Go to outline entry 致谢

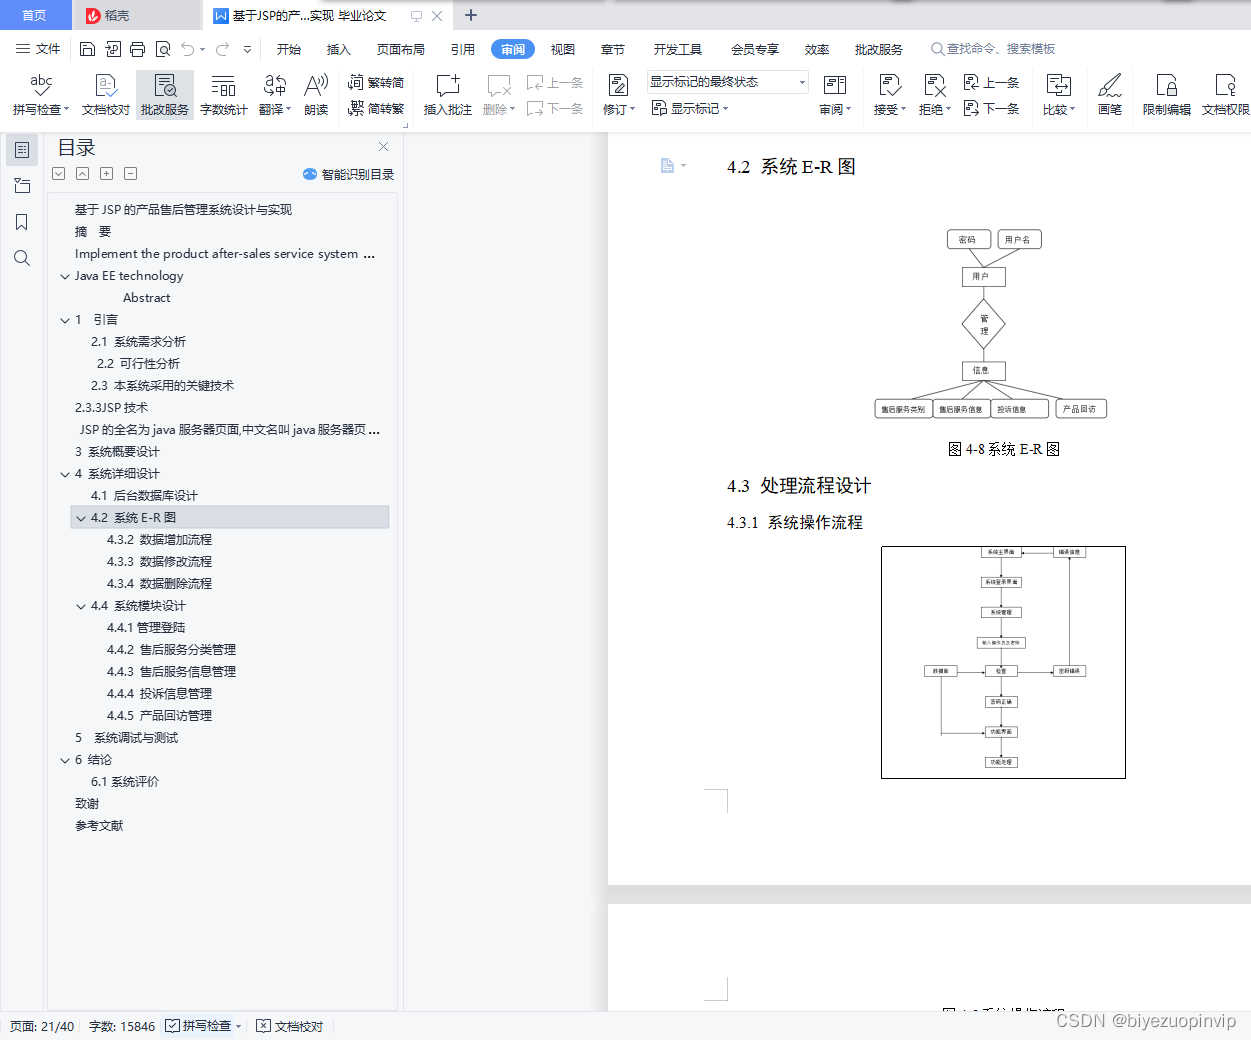tap(87, 804)
